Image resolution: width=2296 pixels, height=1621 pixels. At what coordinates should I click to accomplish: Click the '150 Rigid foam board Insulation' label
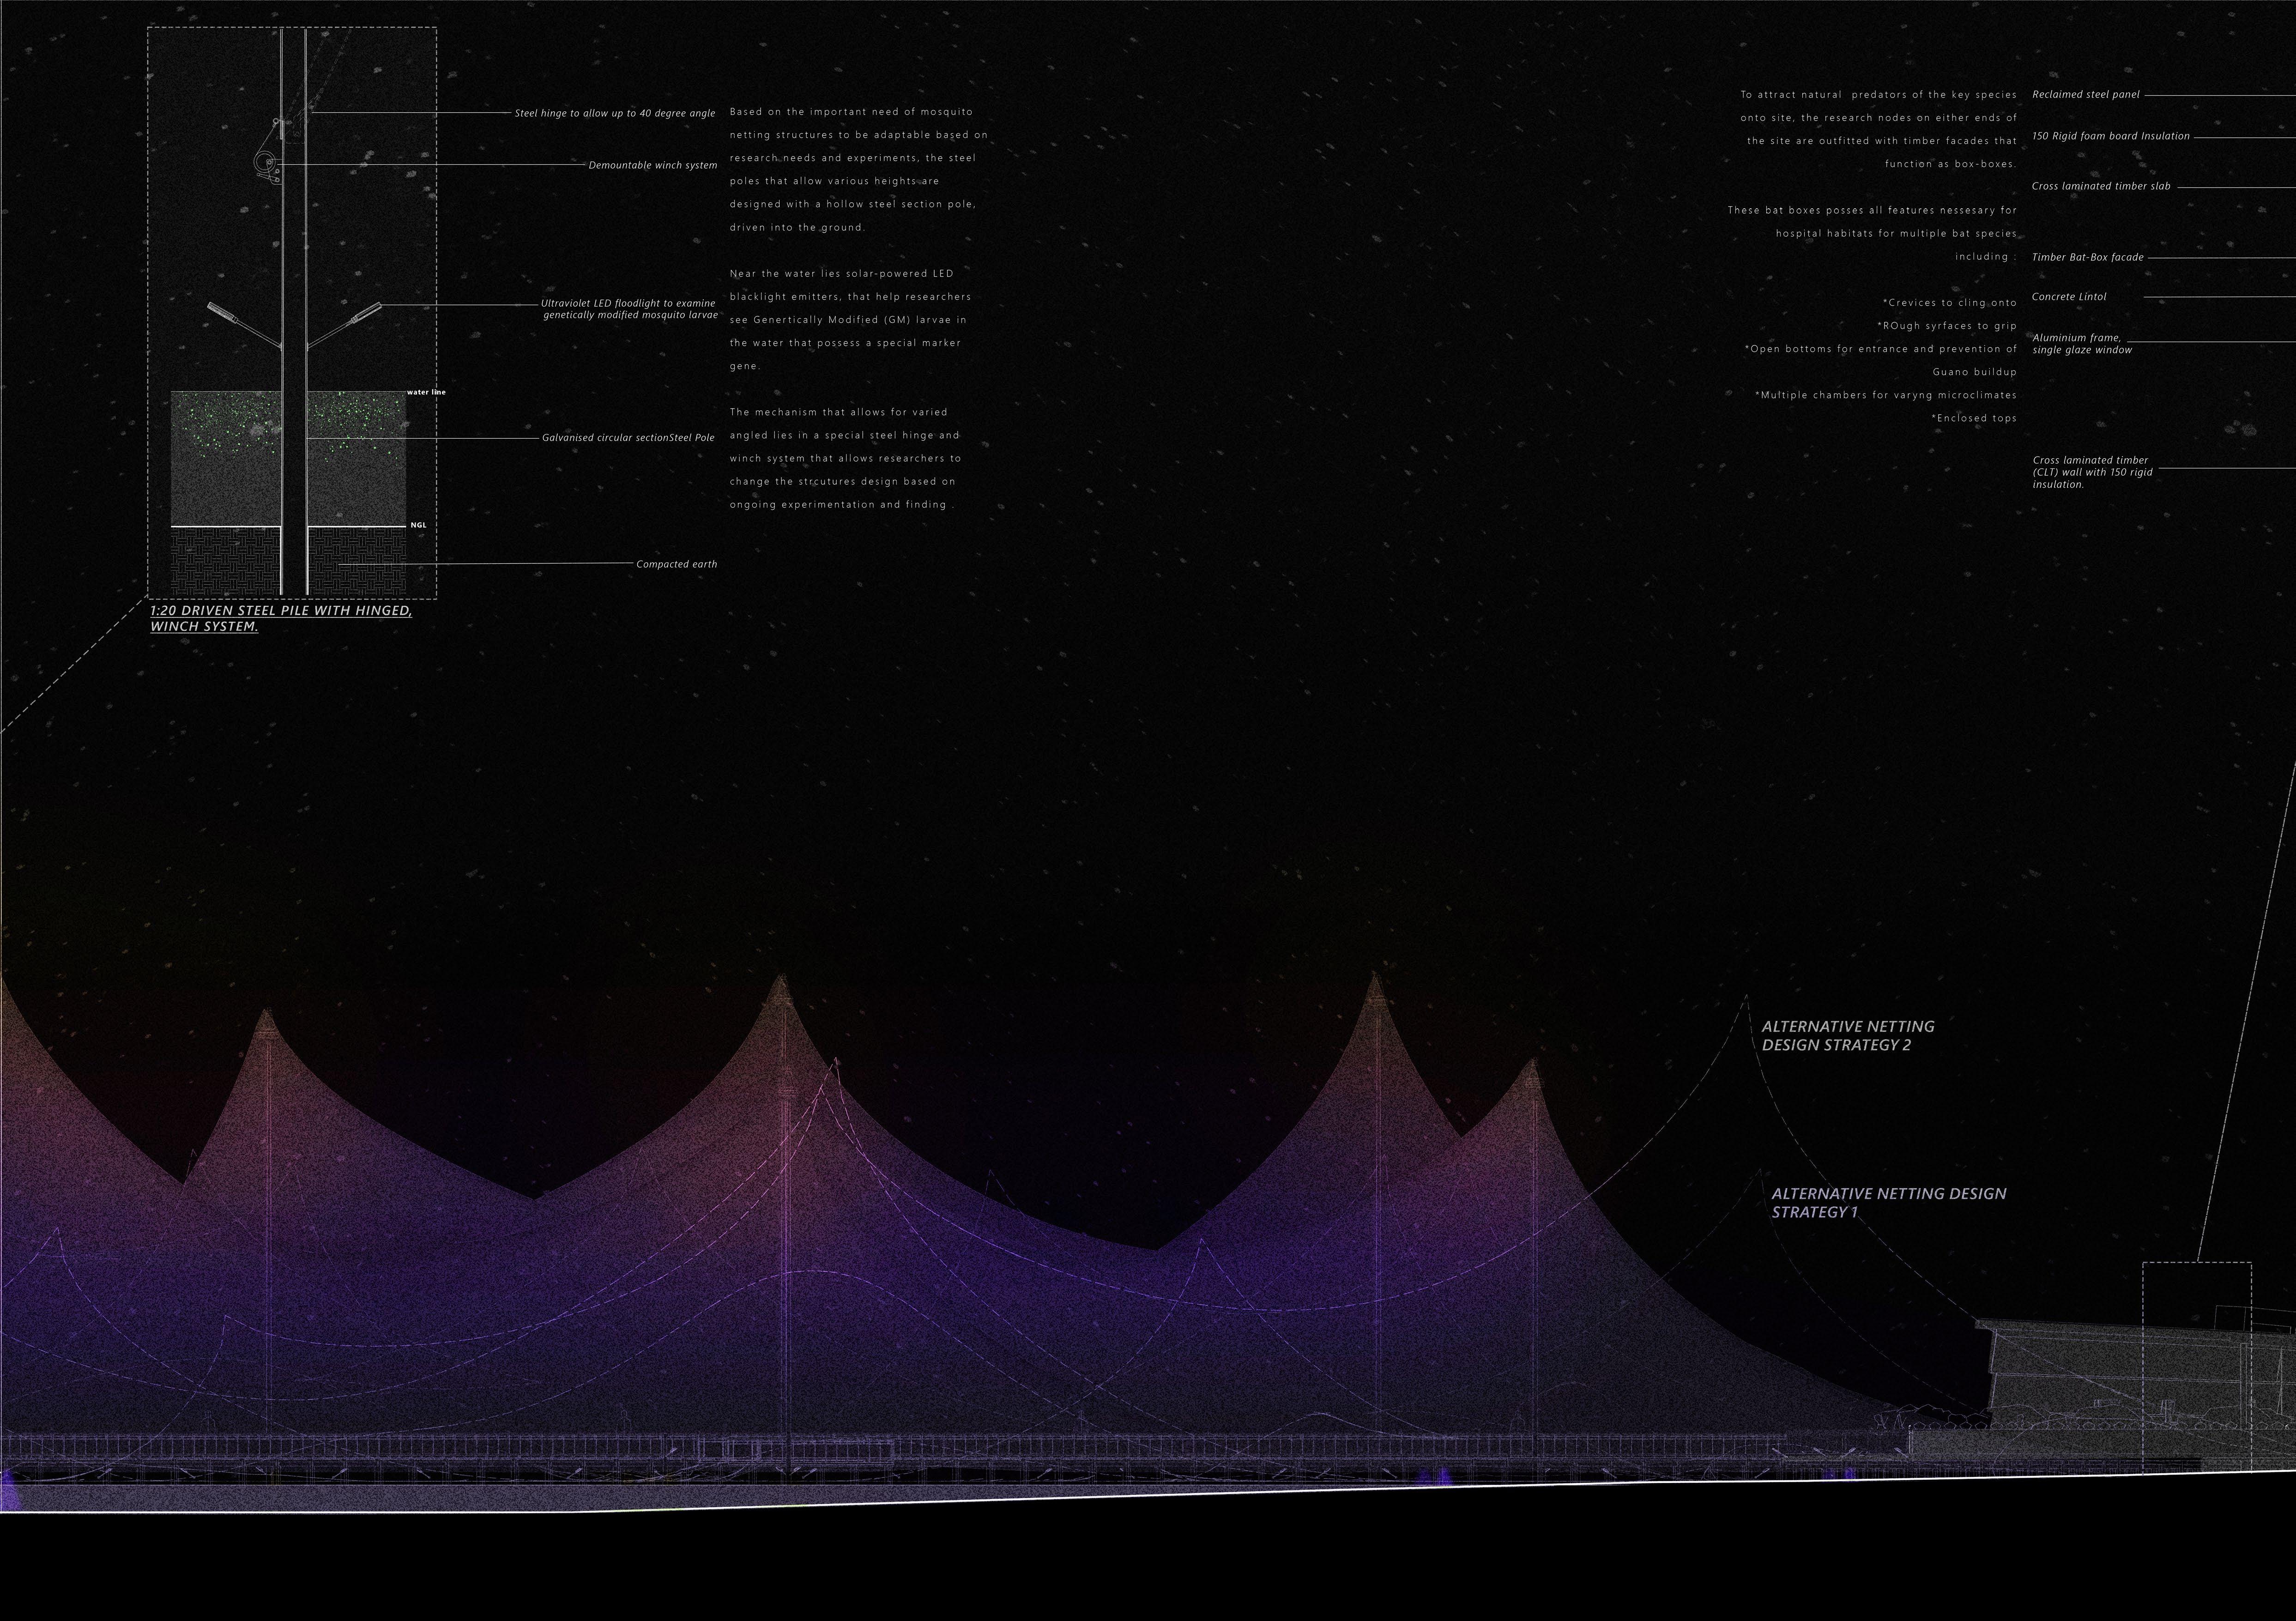pyautogui.click(x=2110, y=136)
